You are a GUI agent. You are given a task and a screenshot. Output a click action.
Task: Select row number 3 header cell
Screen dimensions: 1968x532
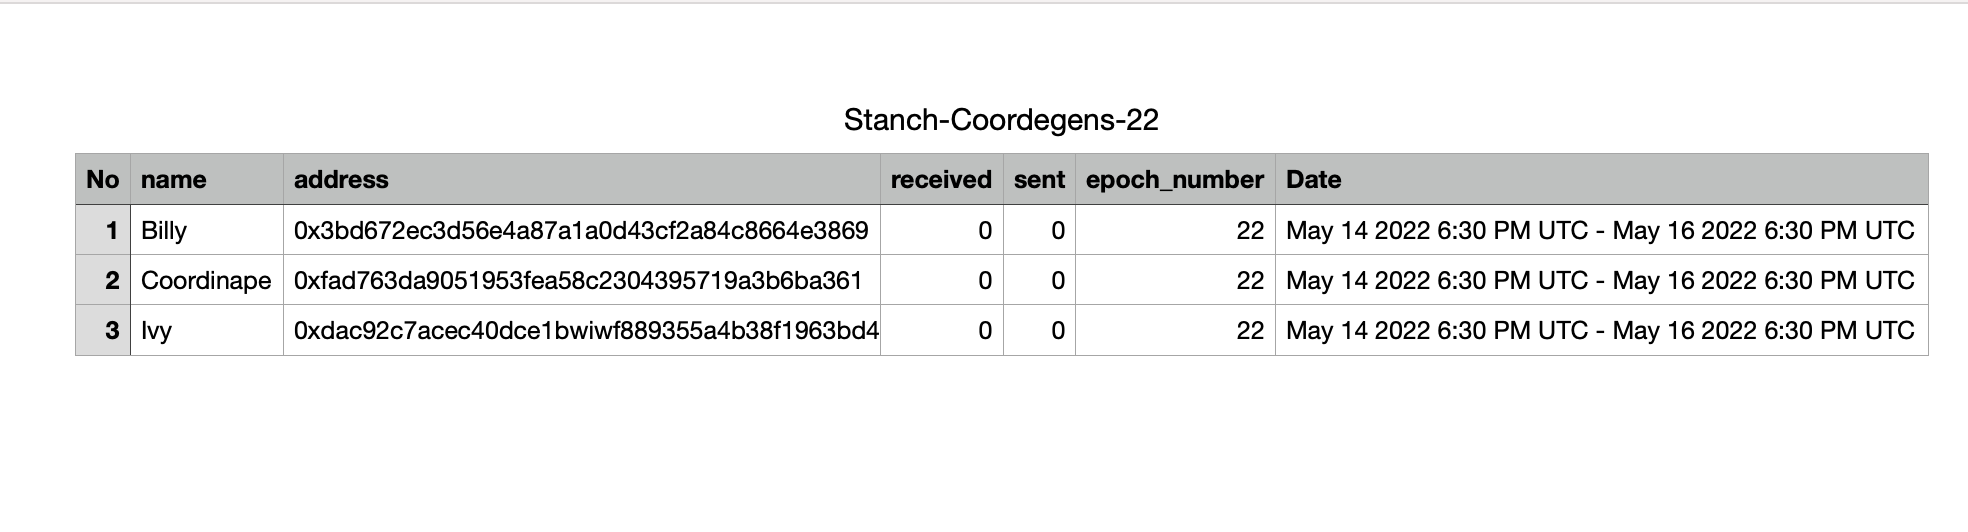[x=103, y=331]
